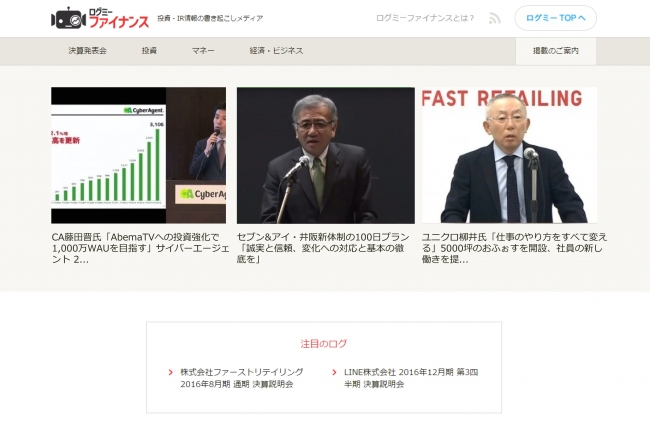Open ログミーファイナンスとは? link
The width and height of the screenshot is (650, 434).
tap(425, 18)
